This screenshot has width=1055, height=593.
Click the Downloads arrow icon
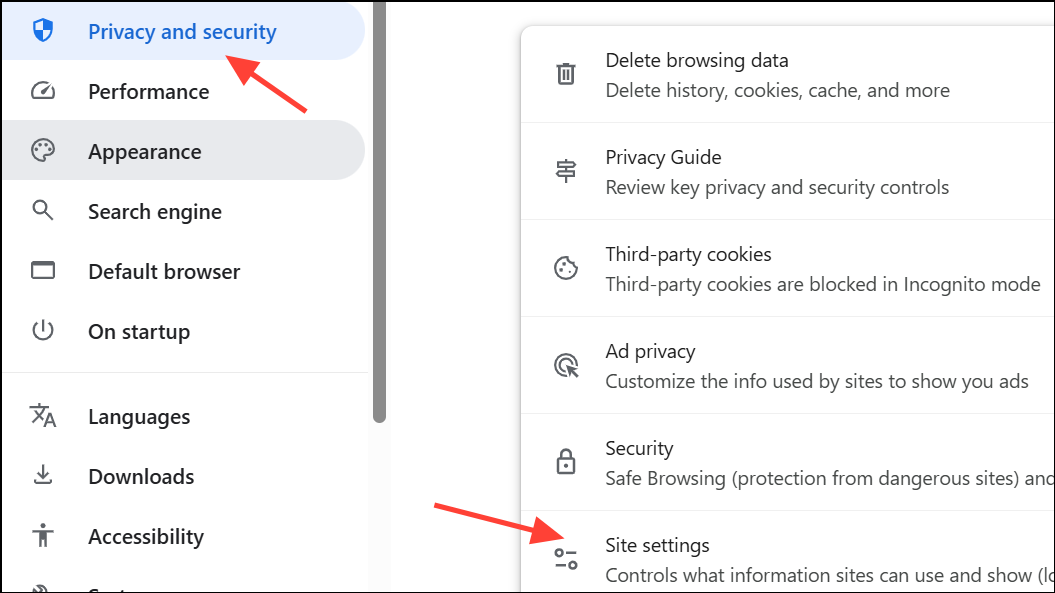[43, 475]
